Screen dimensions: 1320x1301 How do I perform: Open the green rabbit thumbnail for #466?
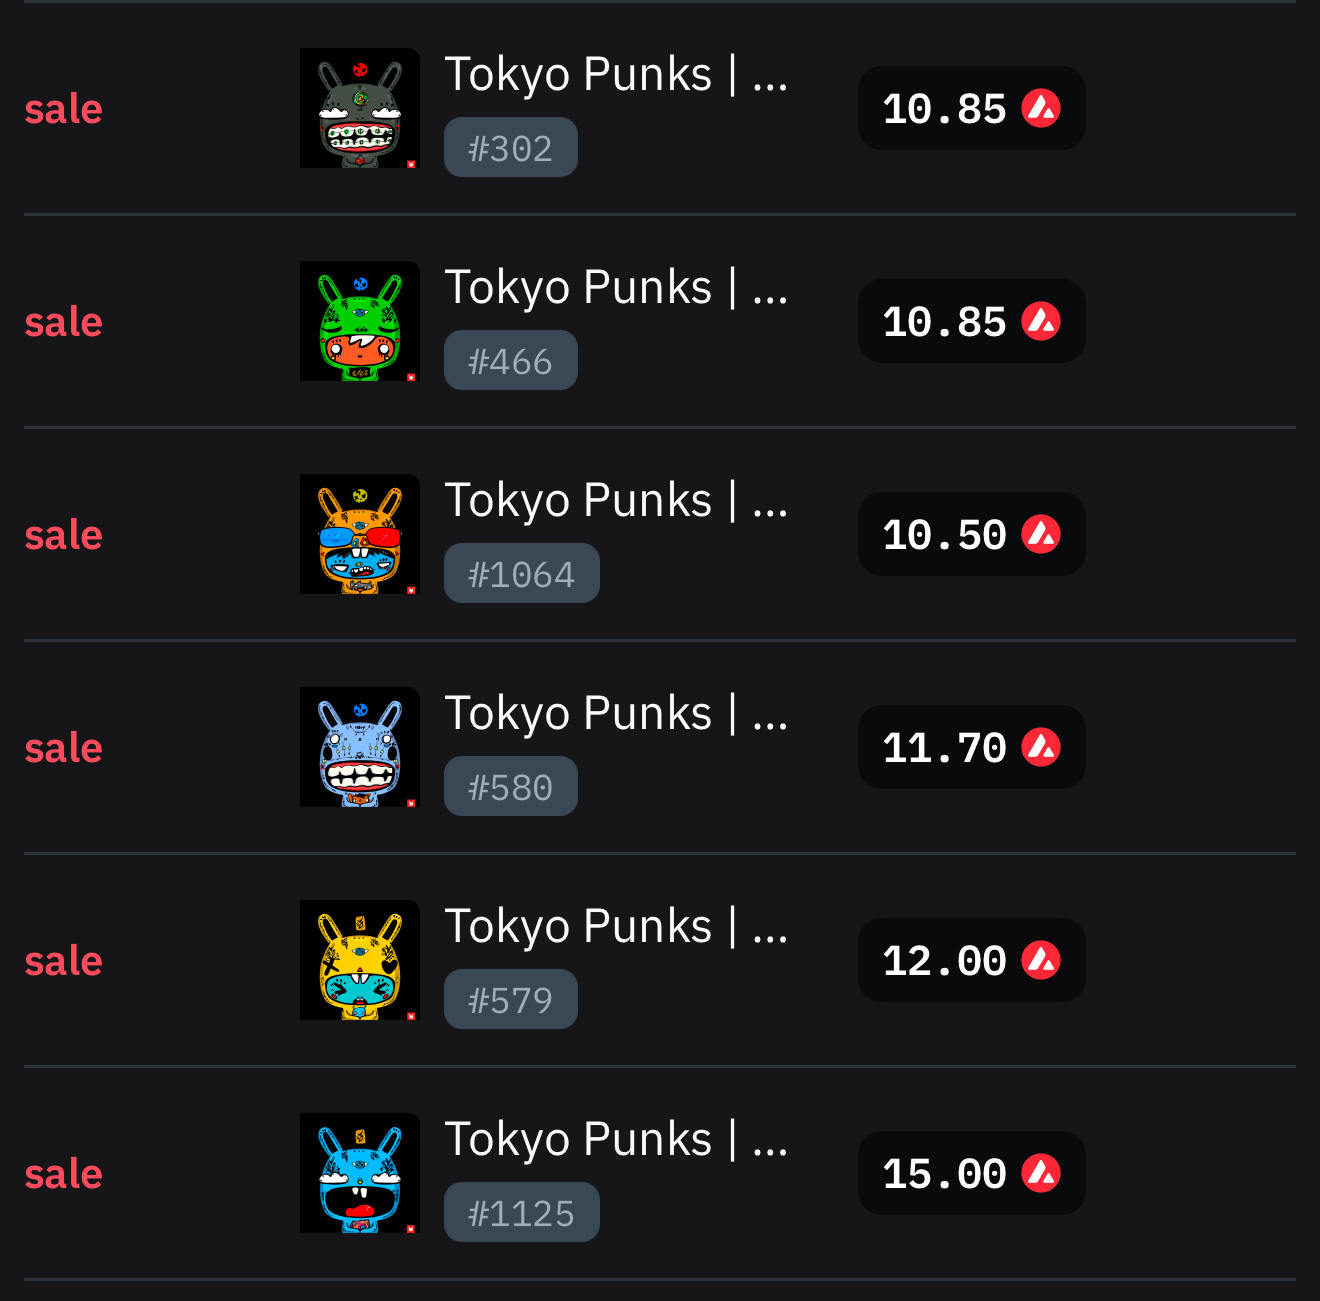pyautogui.click(x=360, y=321)
